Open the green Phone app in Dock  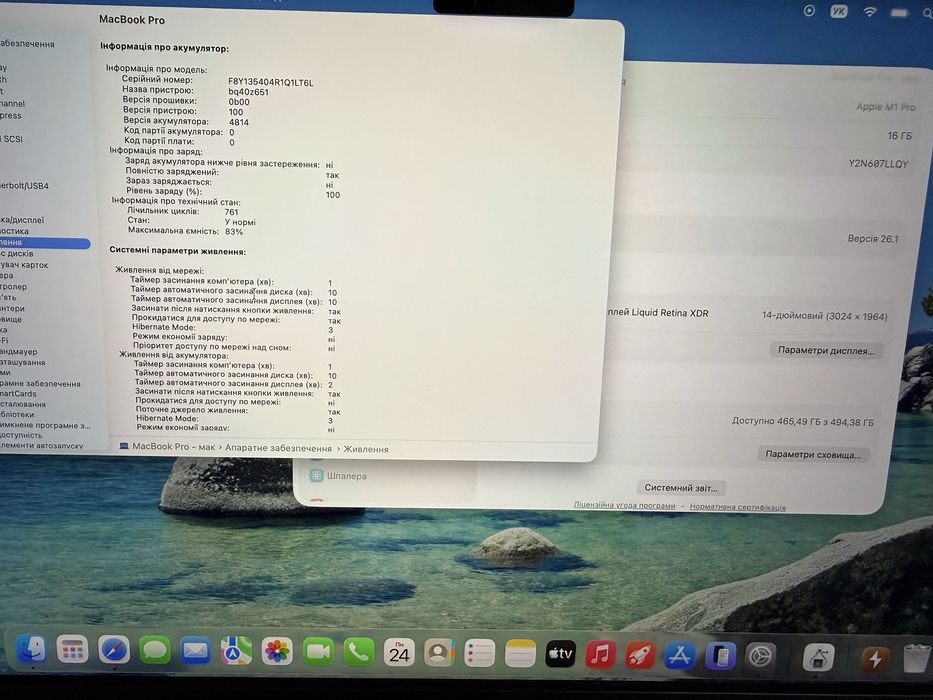pyautogui.click(x=358, y=653)
